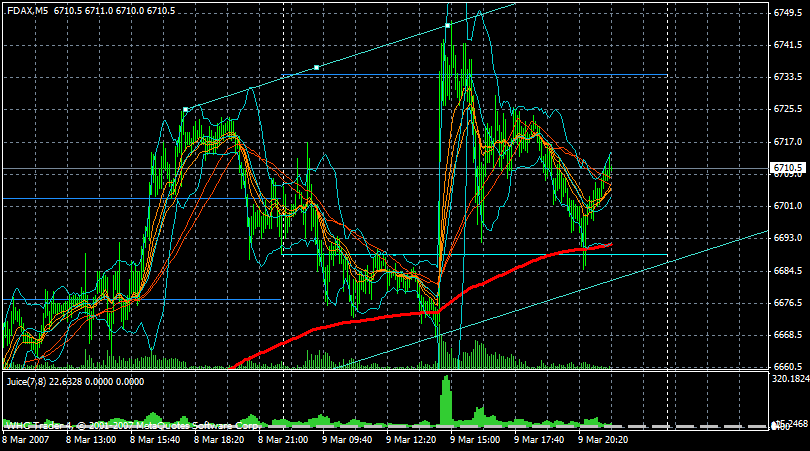Click the 6693.0 price scale label
Screen dimensions: 810x451
pyautogui.click(x=788, y=238)
